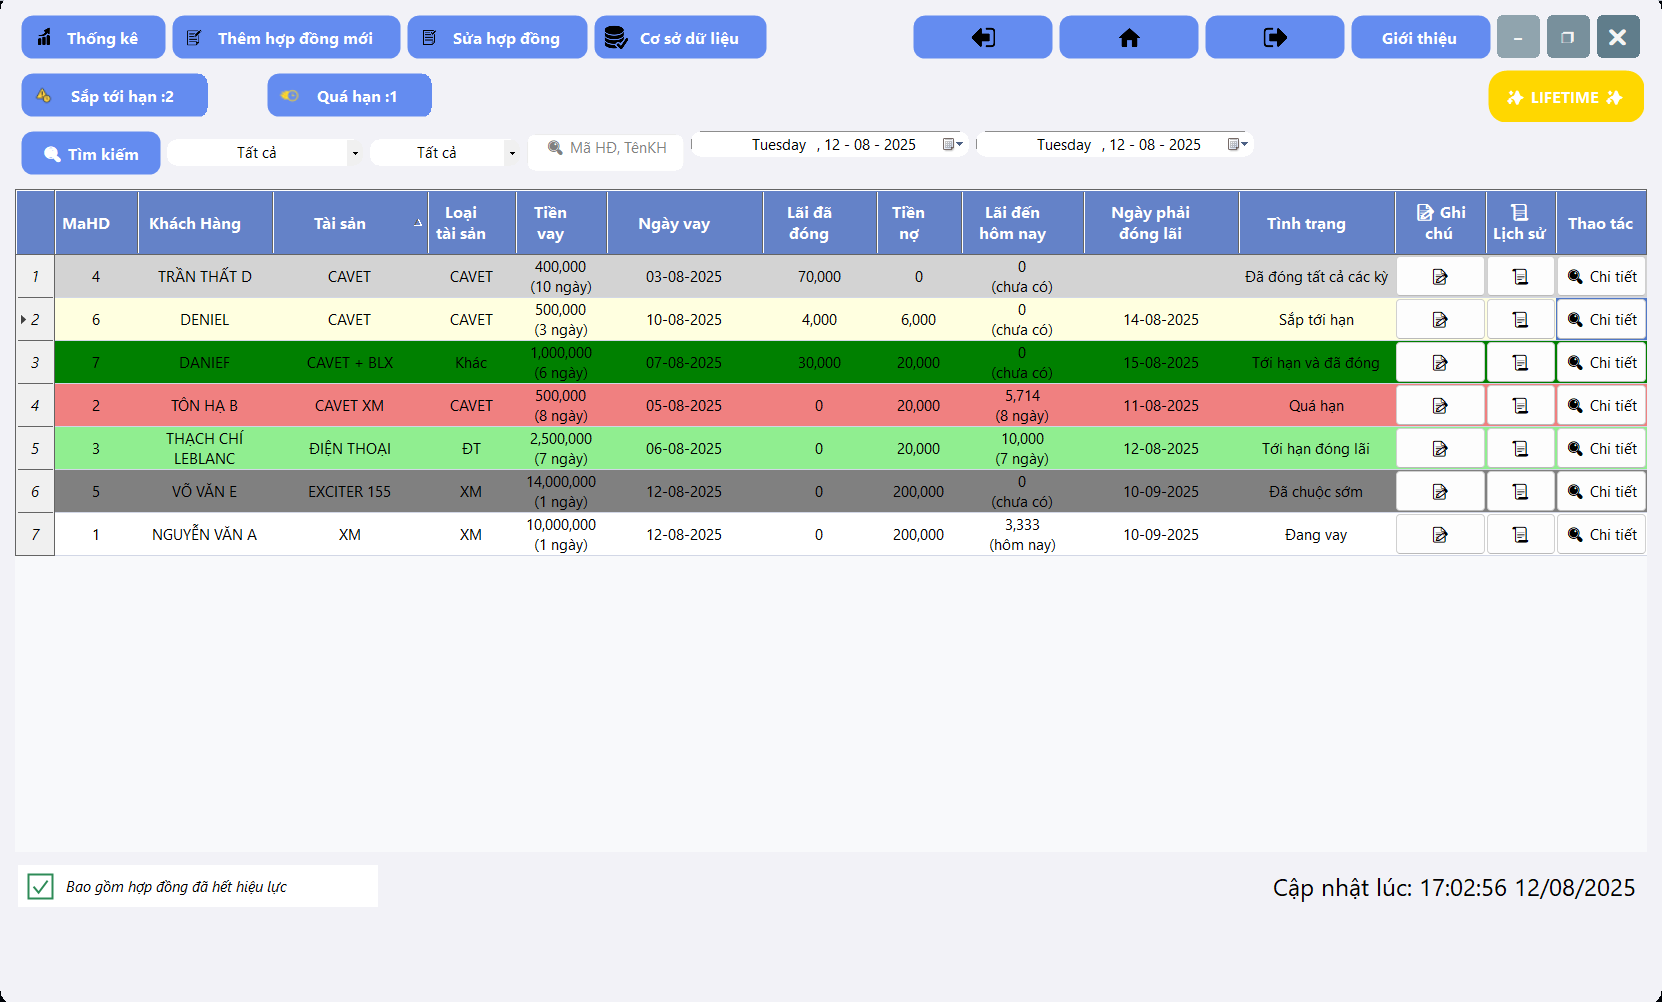View history for VÕ VĂN E row
Screen dimensions: 1662x1002
1521,492
